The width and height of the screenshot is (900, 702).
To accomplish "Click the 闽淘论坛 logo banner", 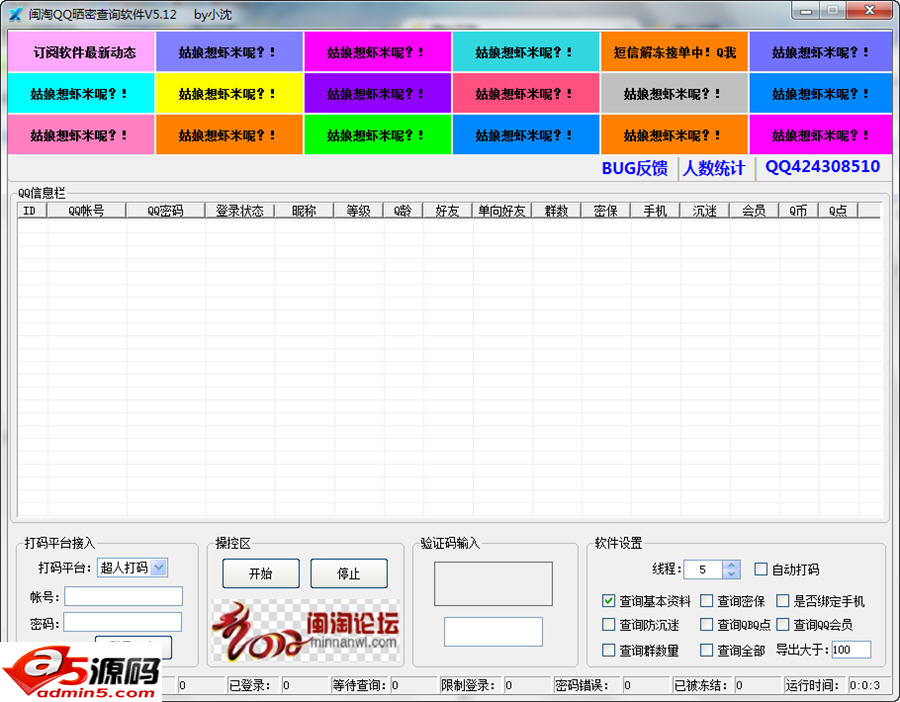I will [x=306, y=630].
